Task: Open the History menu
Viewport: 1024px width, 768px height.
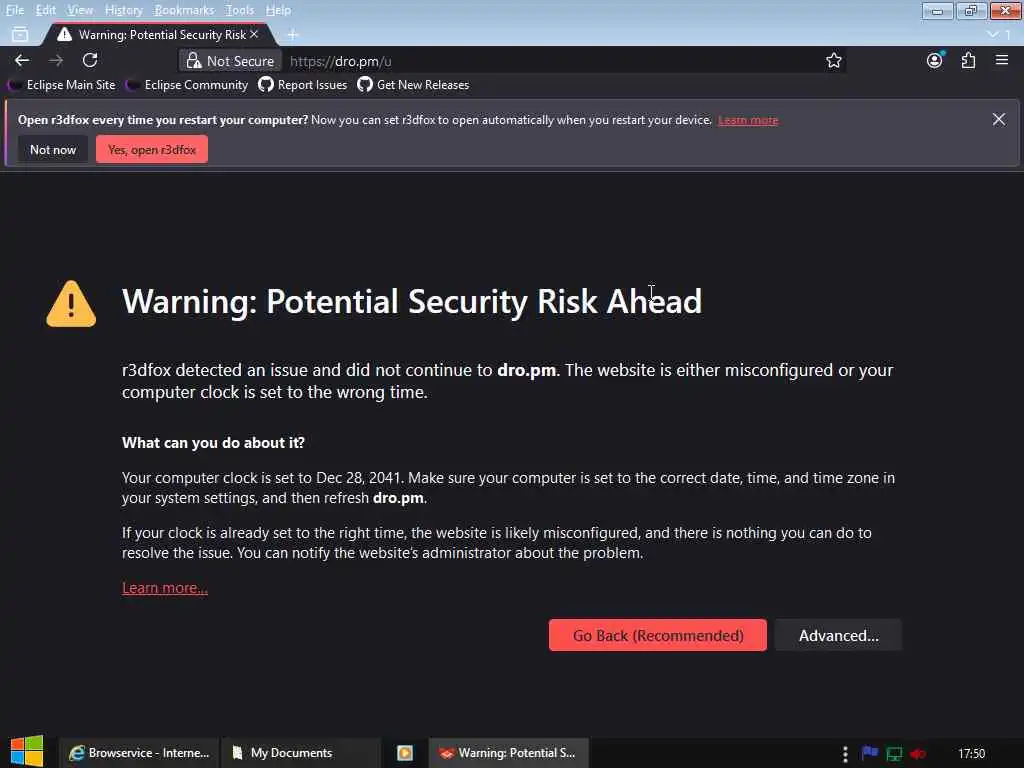Action: coord(123,10)
